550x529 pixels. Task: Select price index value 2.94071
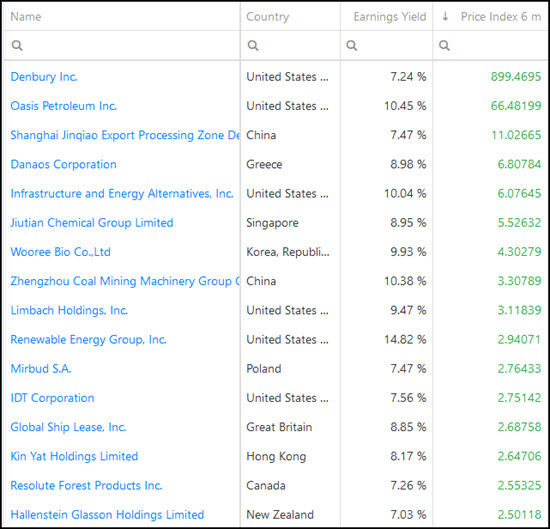click(519, 339)
